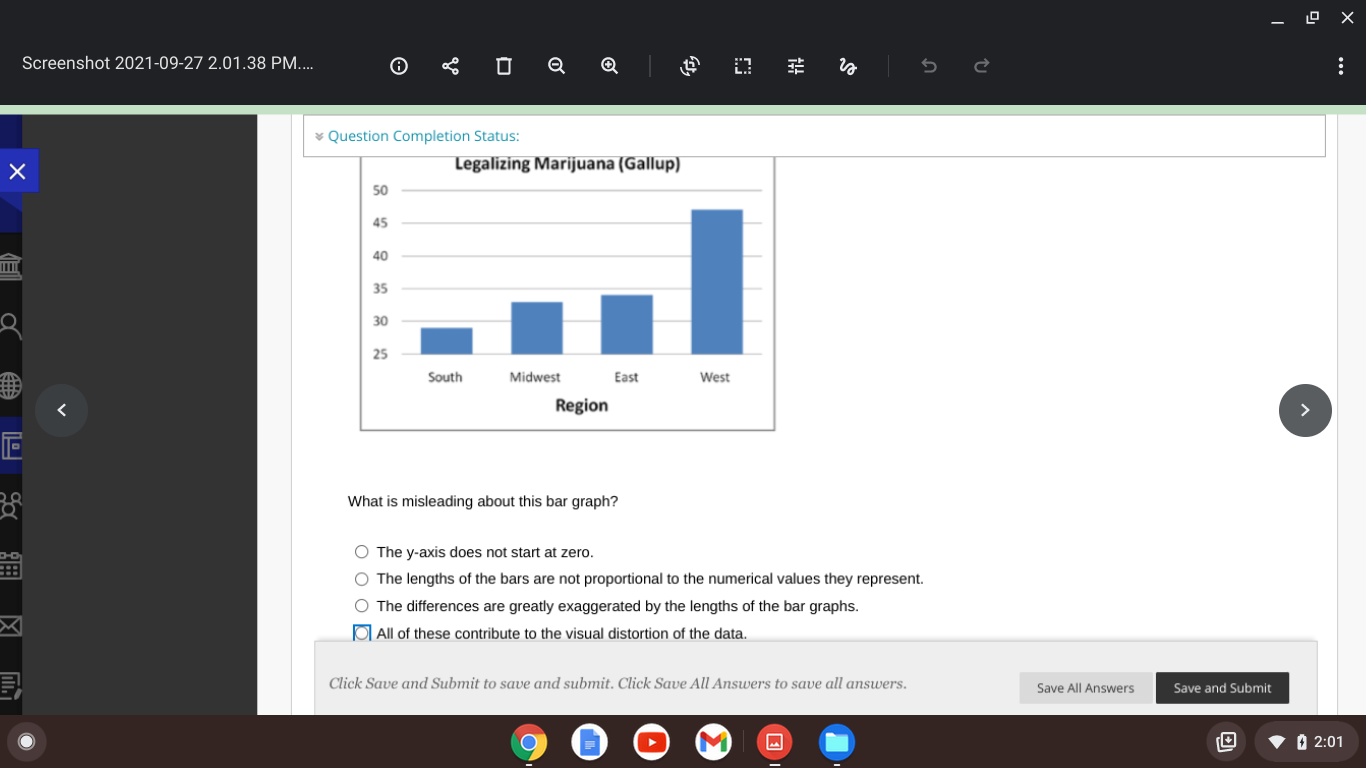Redo the last edit
This screenshot has width=1366, height=768.
click(982, 66)
